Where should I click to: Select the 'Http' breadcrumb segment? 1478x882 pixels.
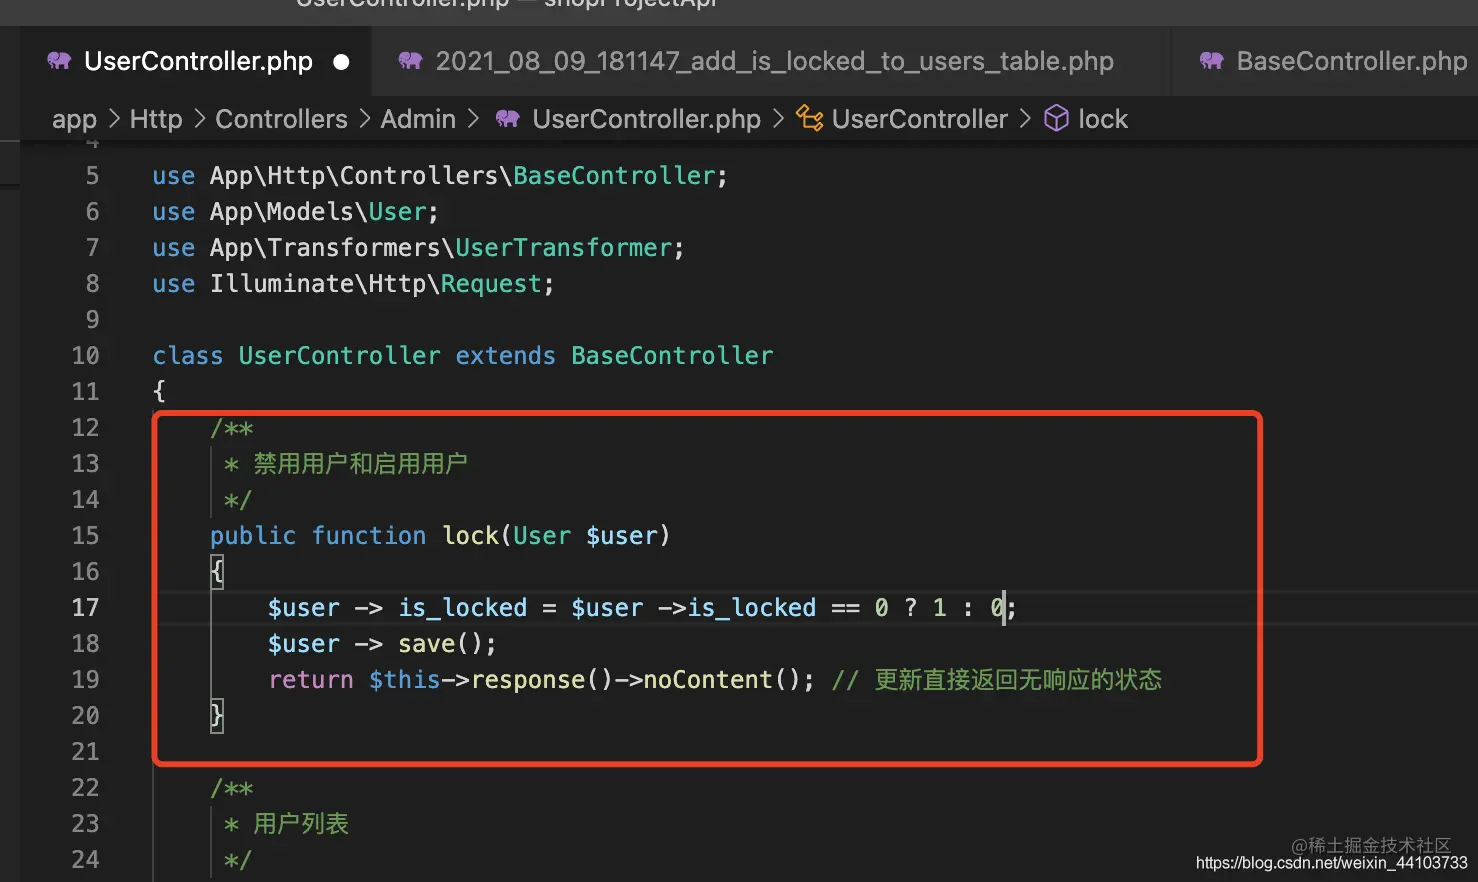156,119
